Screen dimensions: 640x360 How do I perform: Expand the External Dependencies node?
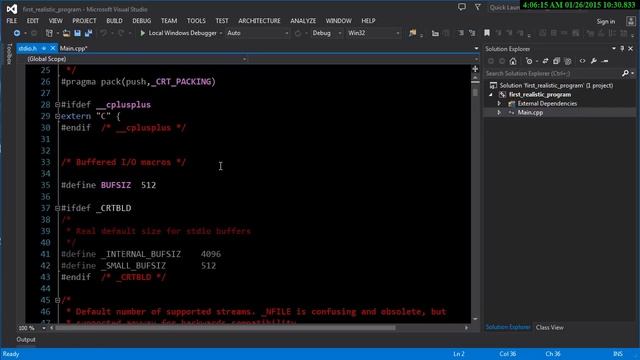(499, 104)
